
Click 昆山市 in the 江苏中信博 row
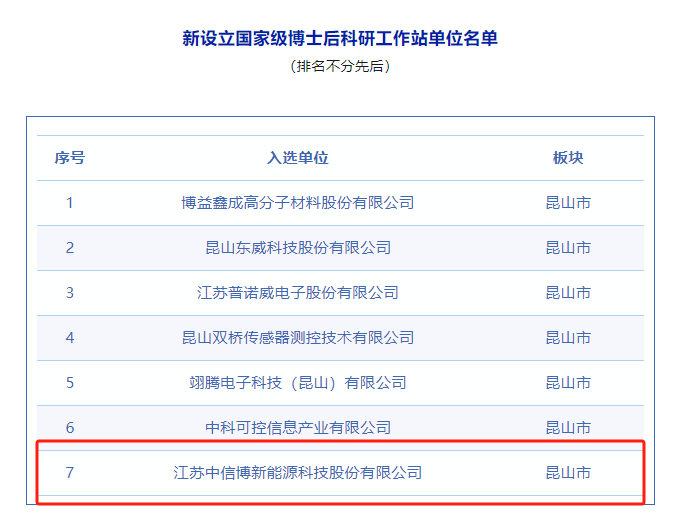pyautogui.click(x=568, y=473)
